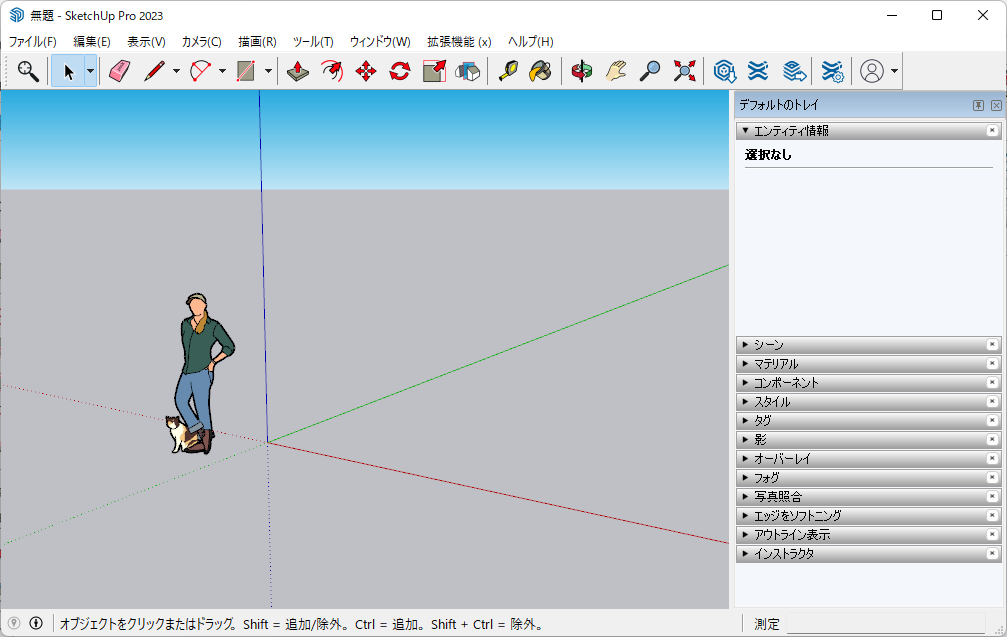Toggle auto-hide pin on default tray
The image size is (1007, 637).
tap(978, 105)
